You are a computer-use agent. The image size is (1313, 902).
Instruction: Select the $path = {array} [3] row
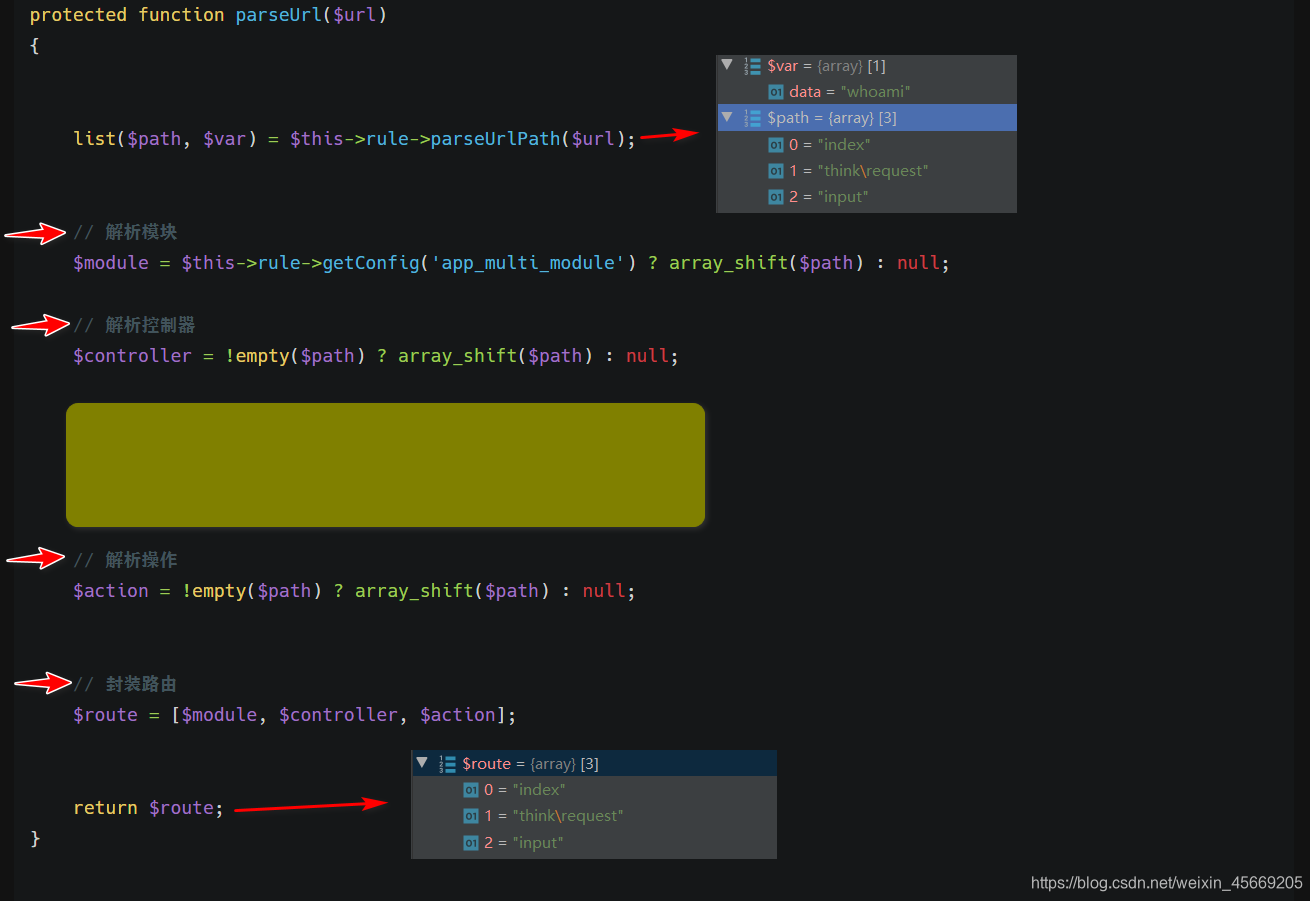click(867, 118)
